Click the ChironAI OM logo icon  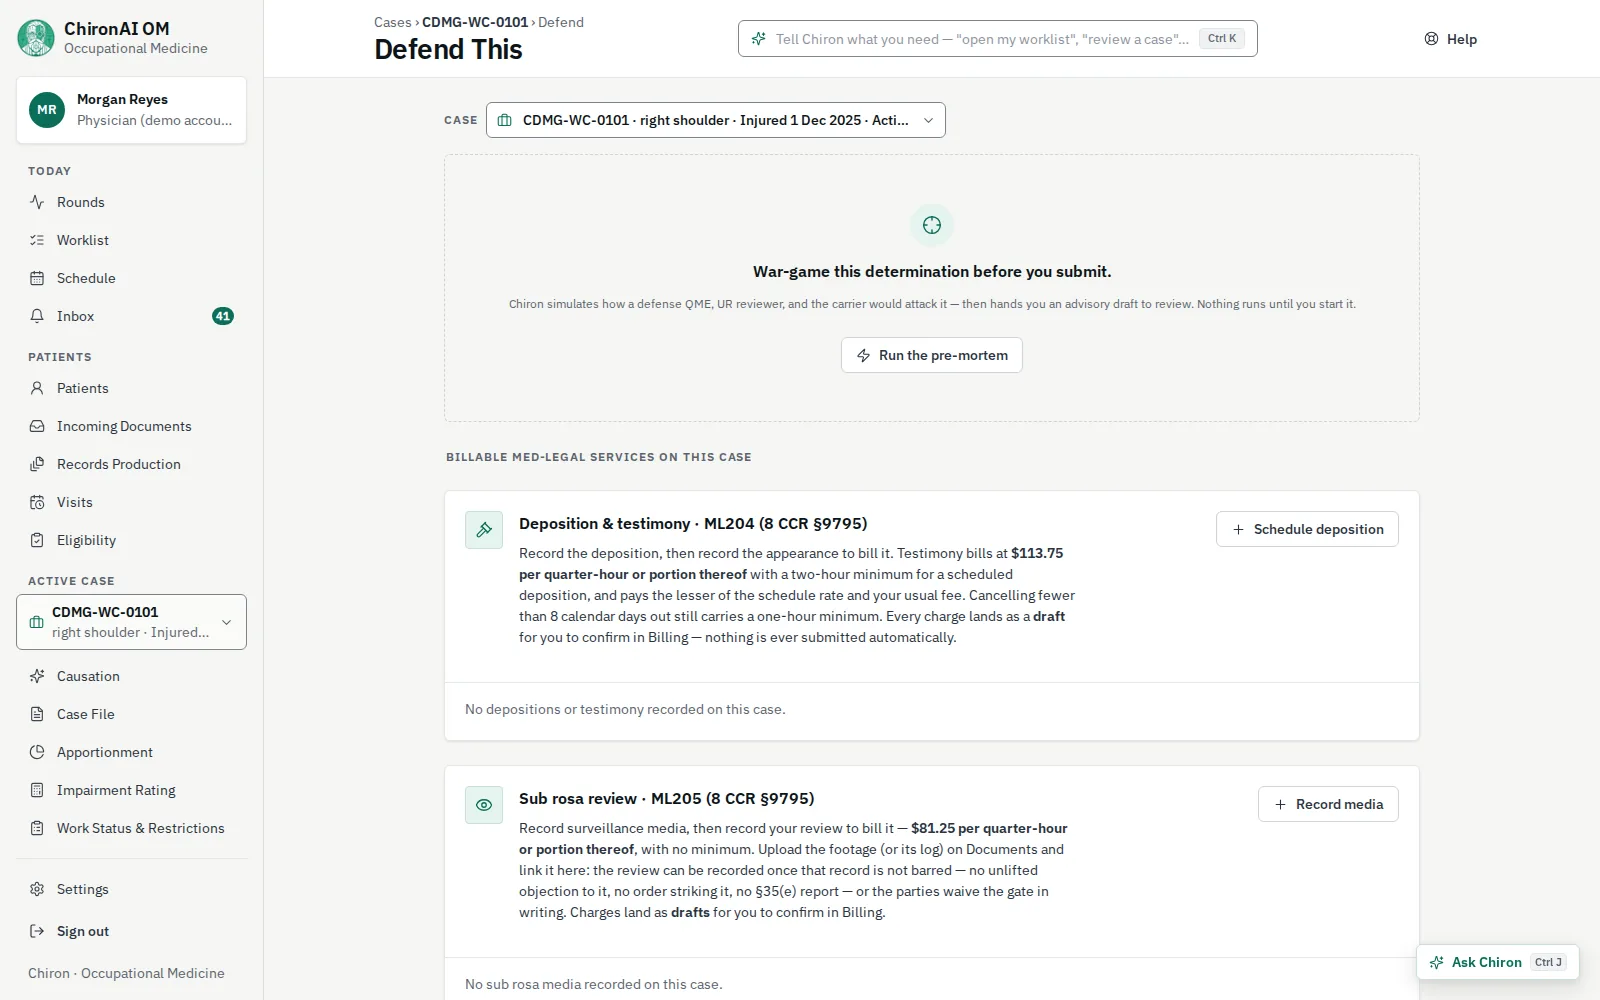(36, 38)
